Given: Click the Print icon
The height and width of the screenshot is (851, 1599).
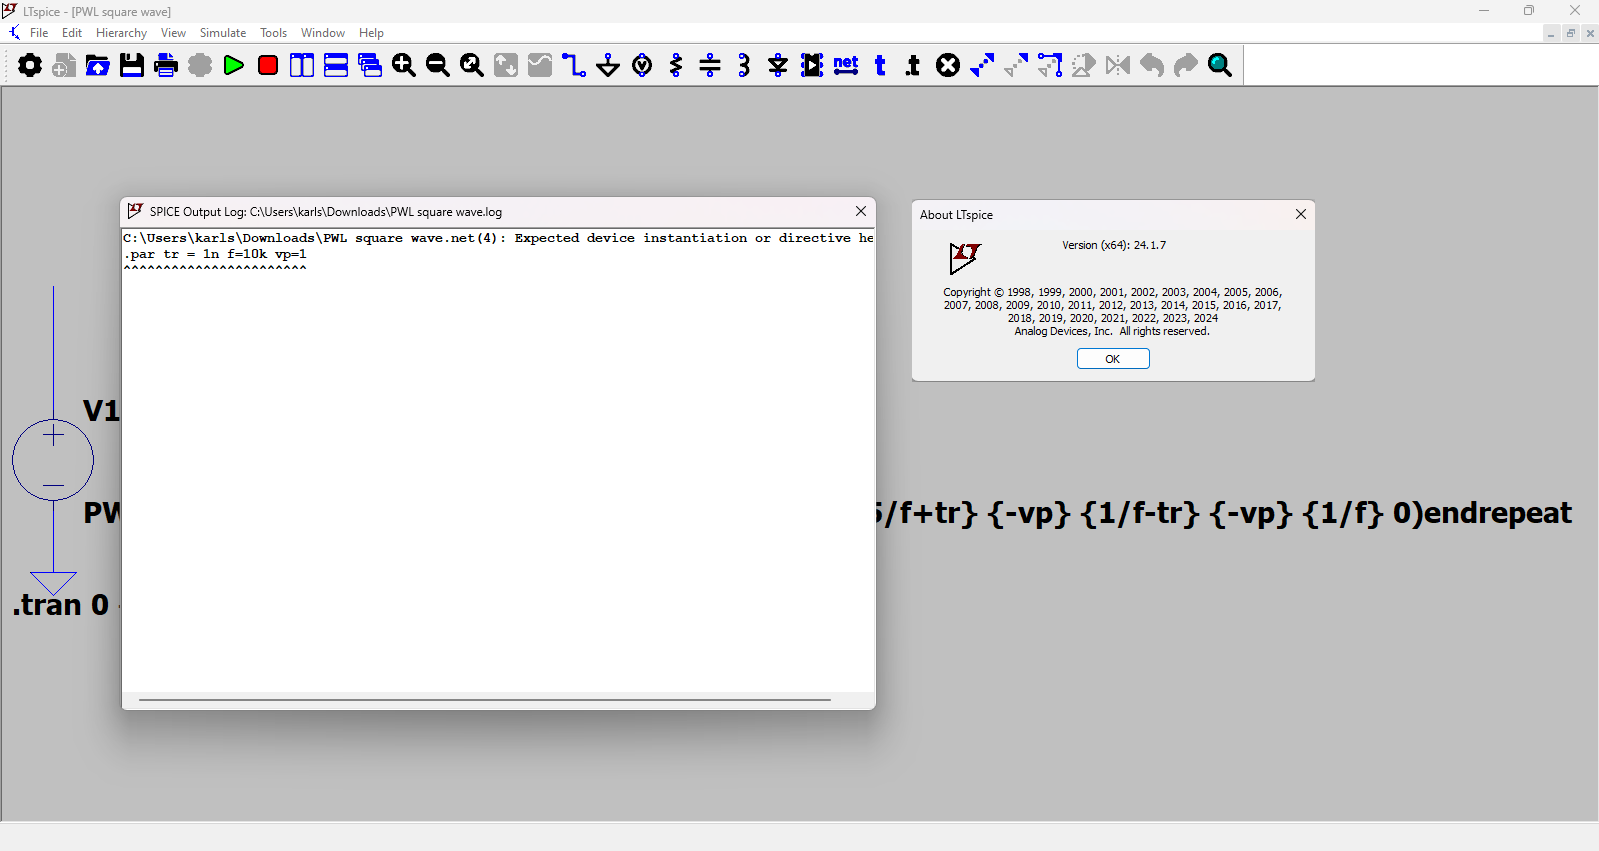Looking at the screenshot, I should coord(166,65).
